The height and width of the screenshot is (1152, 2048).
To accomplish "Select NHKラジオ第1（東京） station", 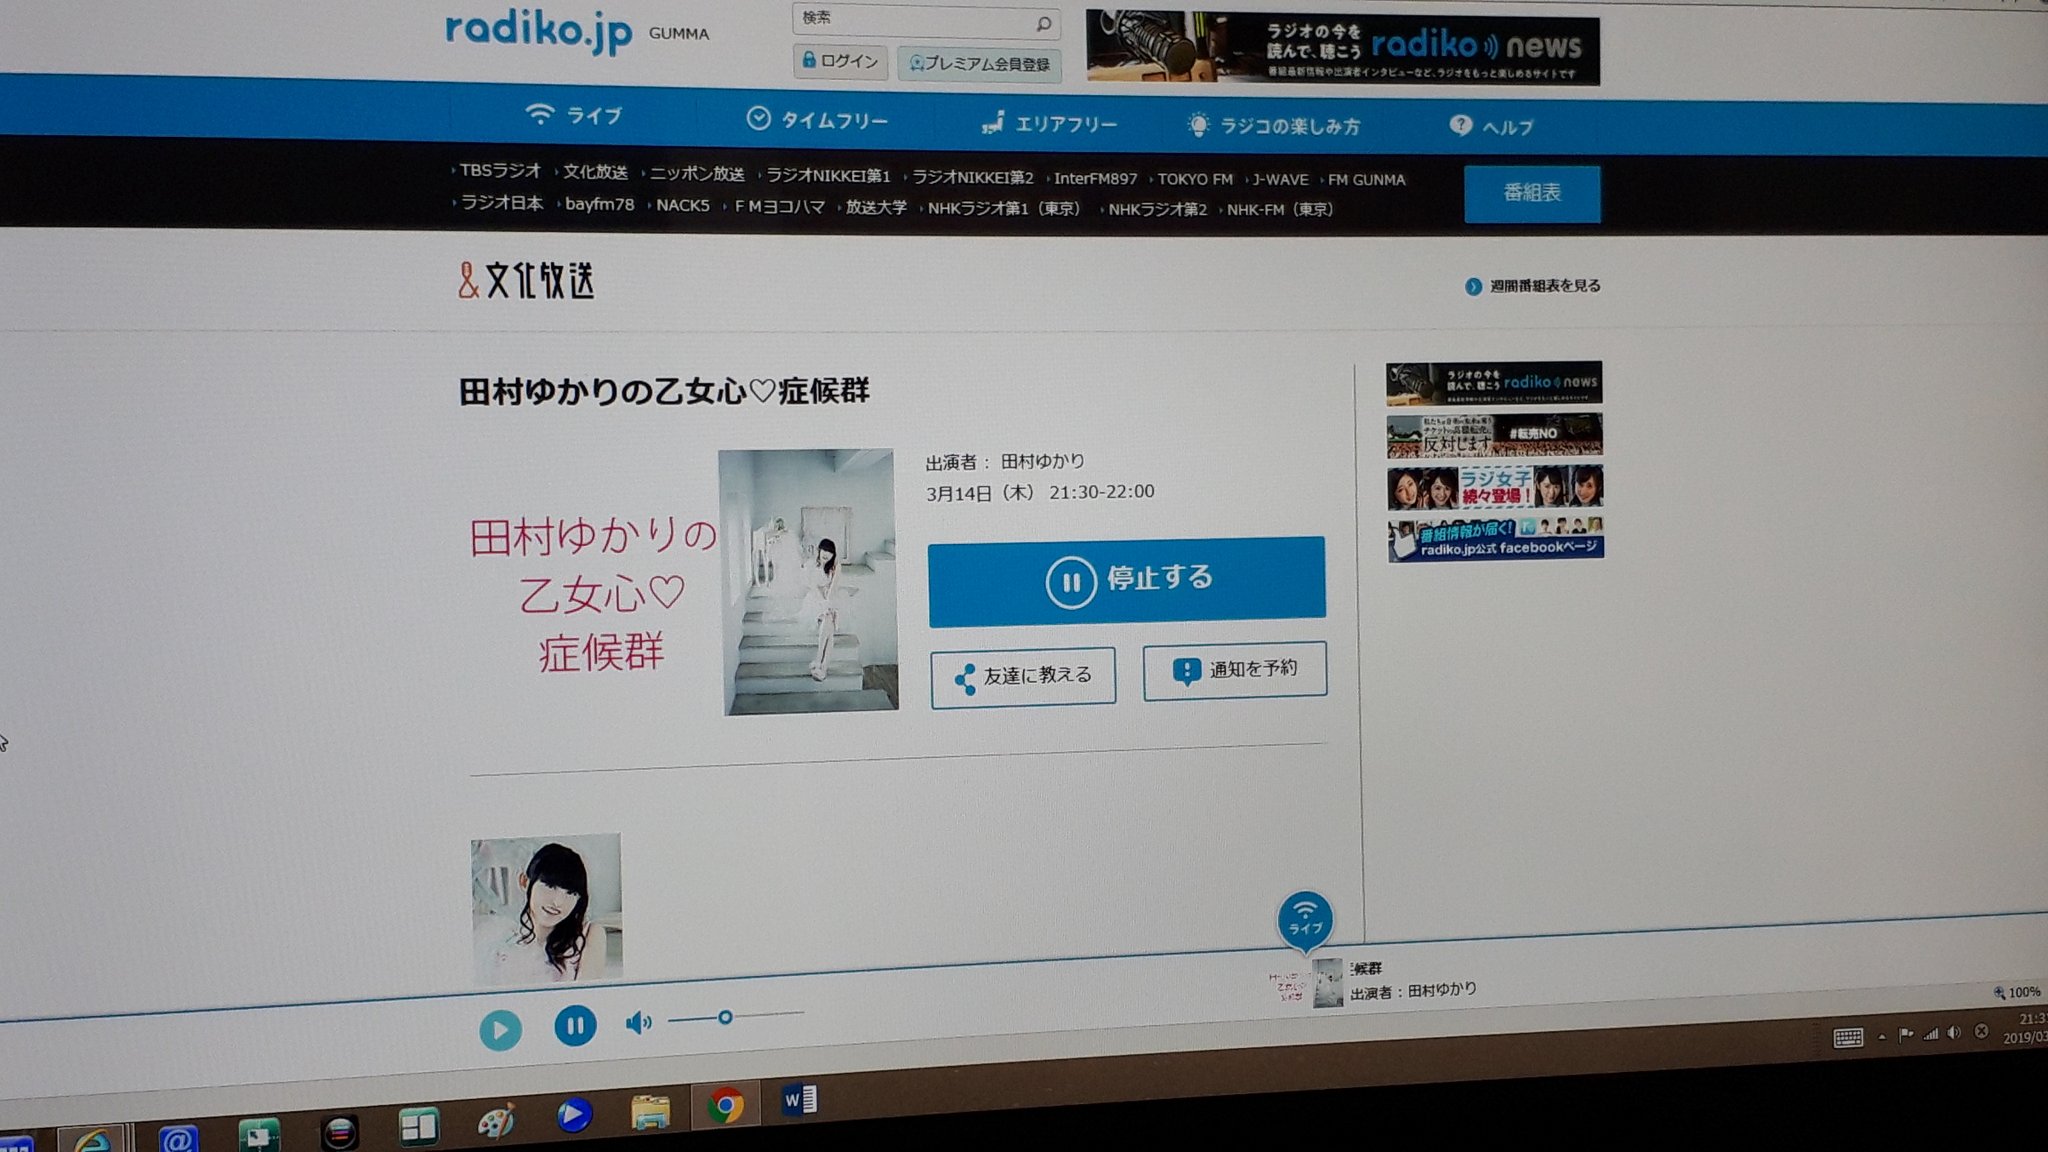I will 1003,209.
